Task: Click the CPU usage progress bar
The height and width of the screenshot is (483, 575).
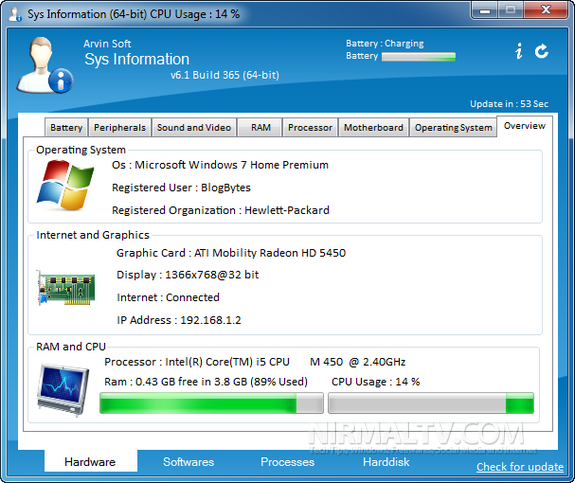Action: point(431,403)
